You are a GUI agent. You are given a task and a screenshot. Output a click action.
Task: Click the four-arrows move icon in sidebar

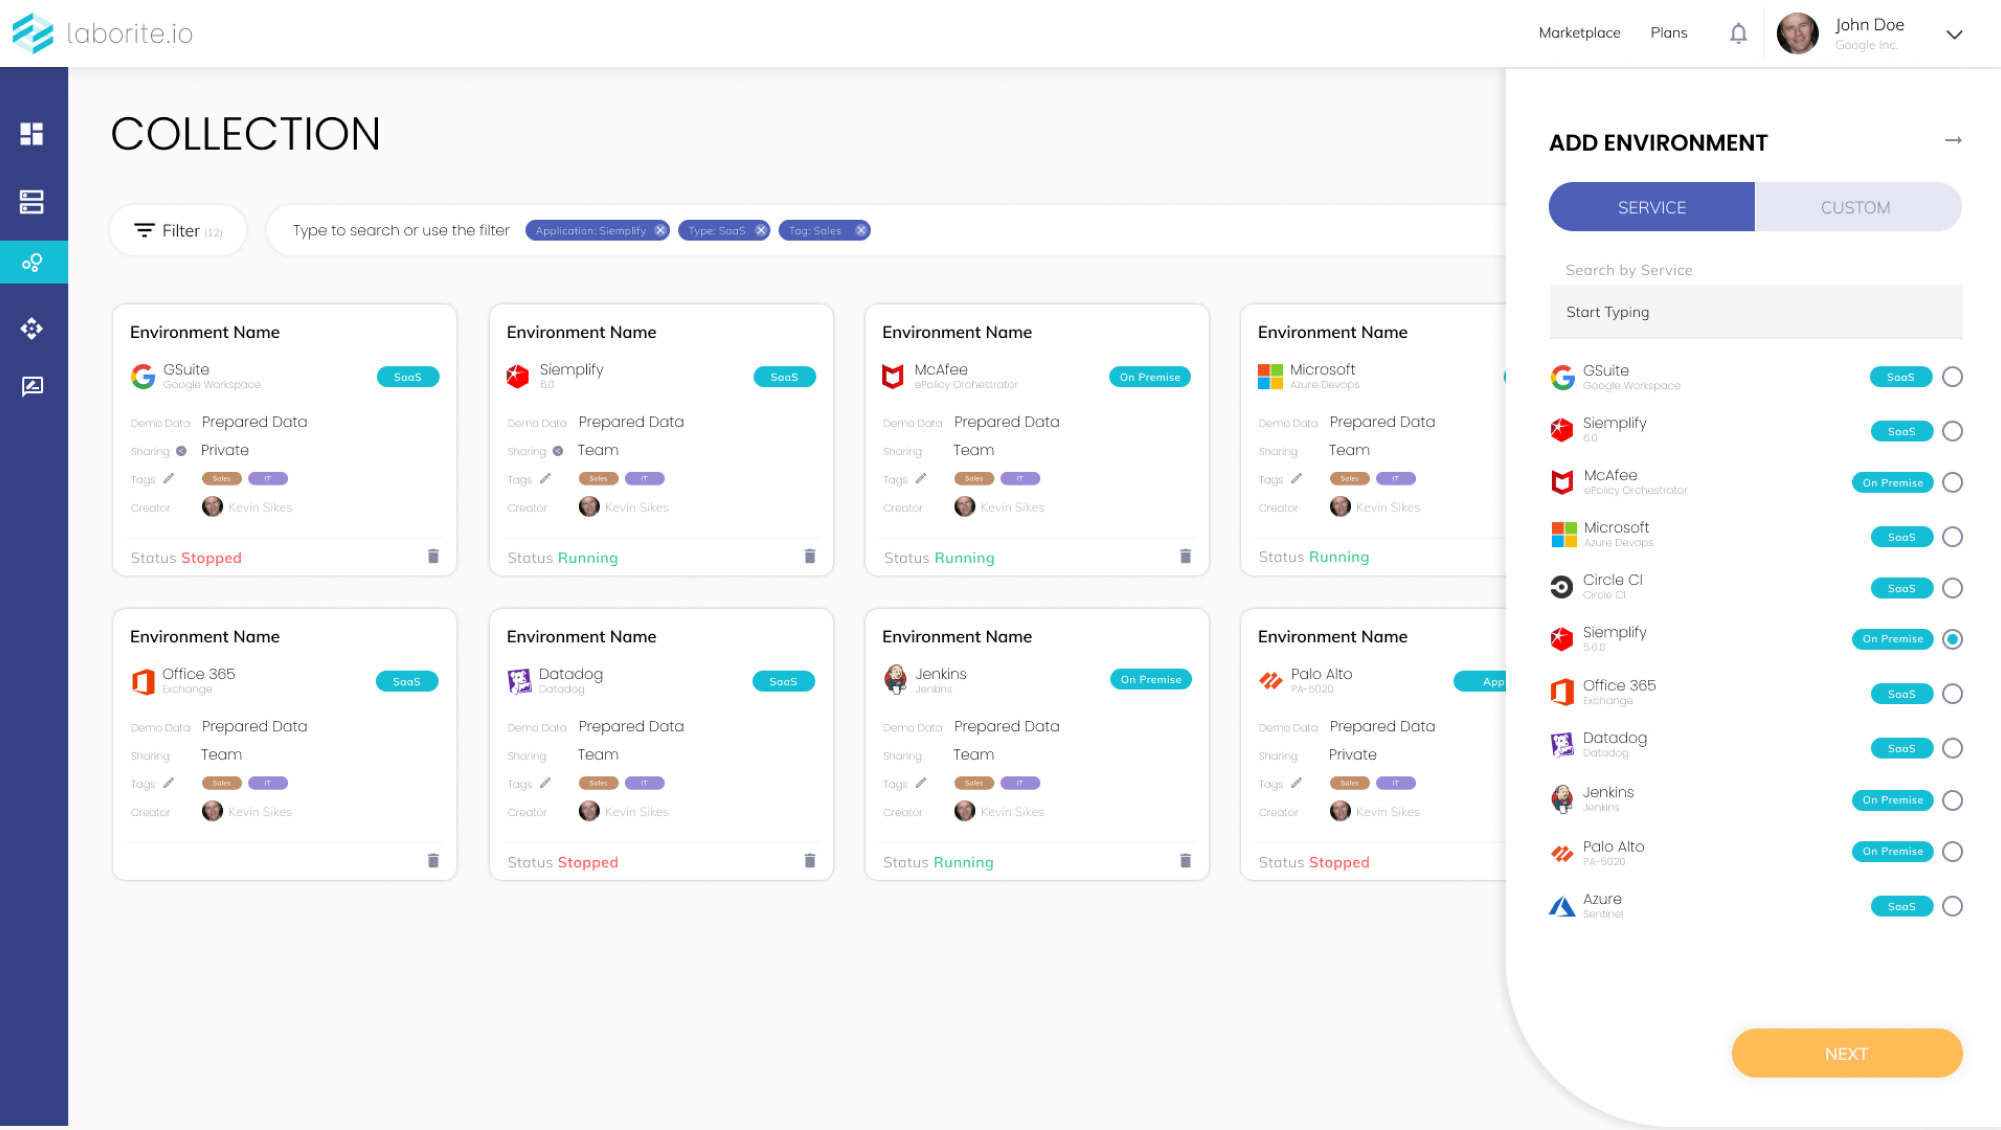click(x=32, y=328)
